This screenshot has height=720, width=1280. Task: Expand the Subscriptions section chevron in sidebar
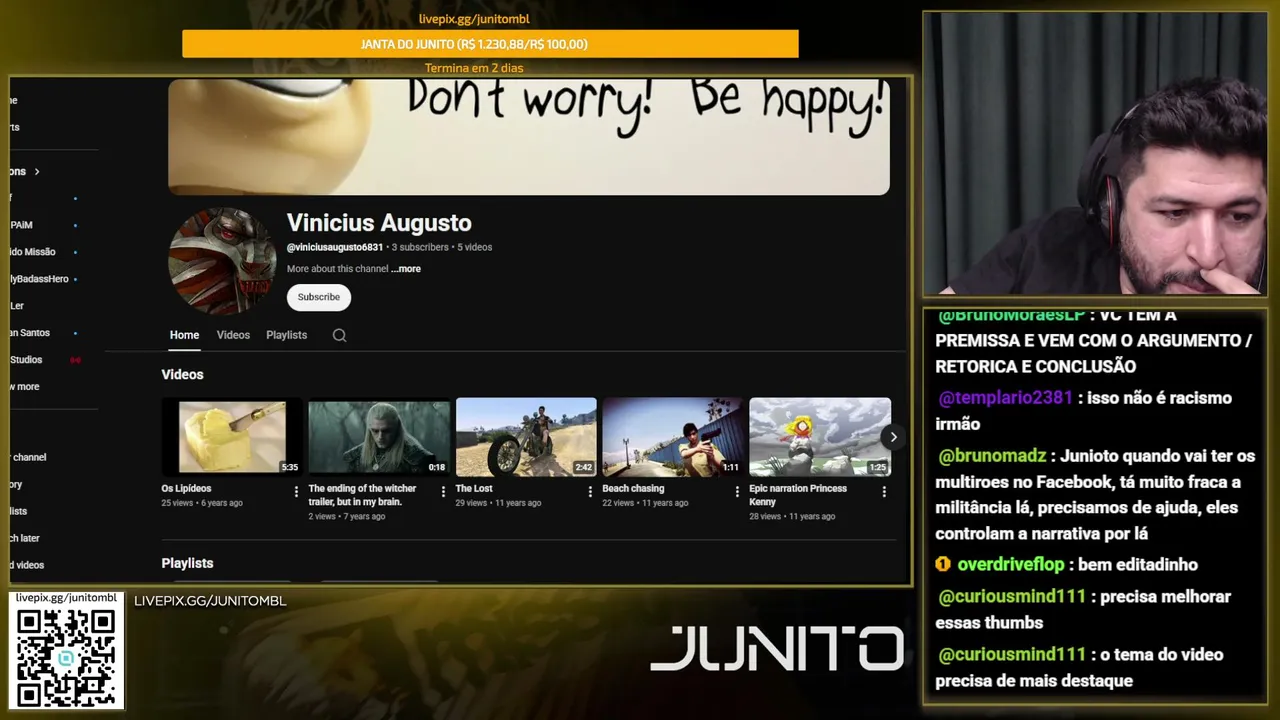[x=37, y=172]
